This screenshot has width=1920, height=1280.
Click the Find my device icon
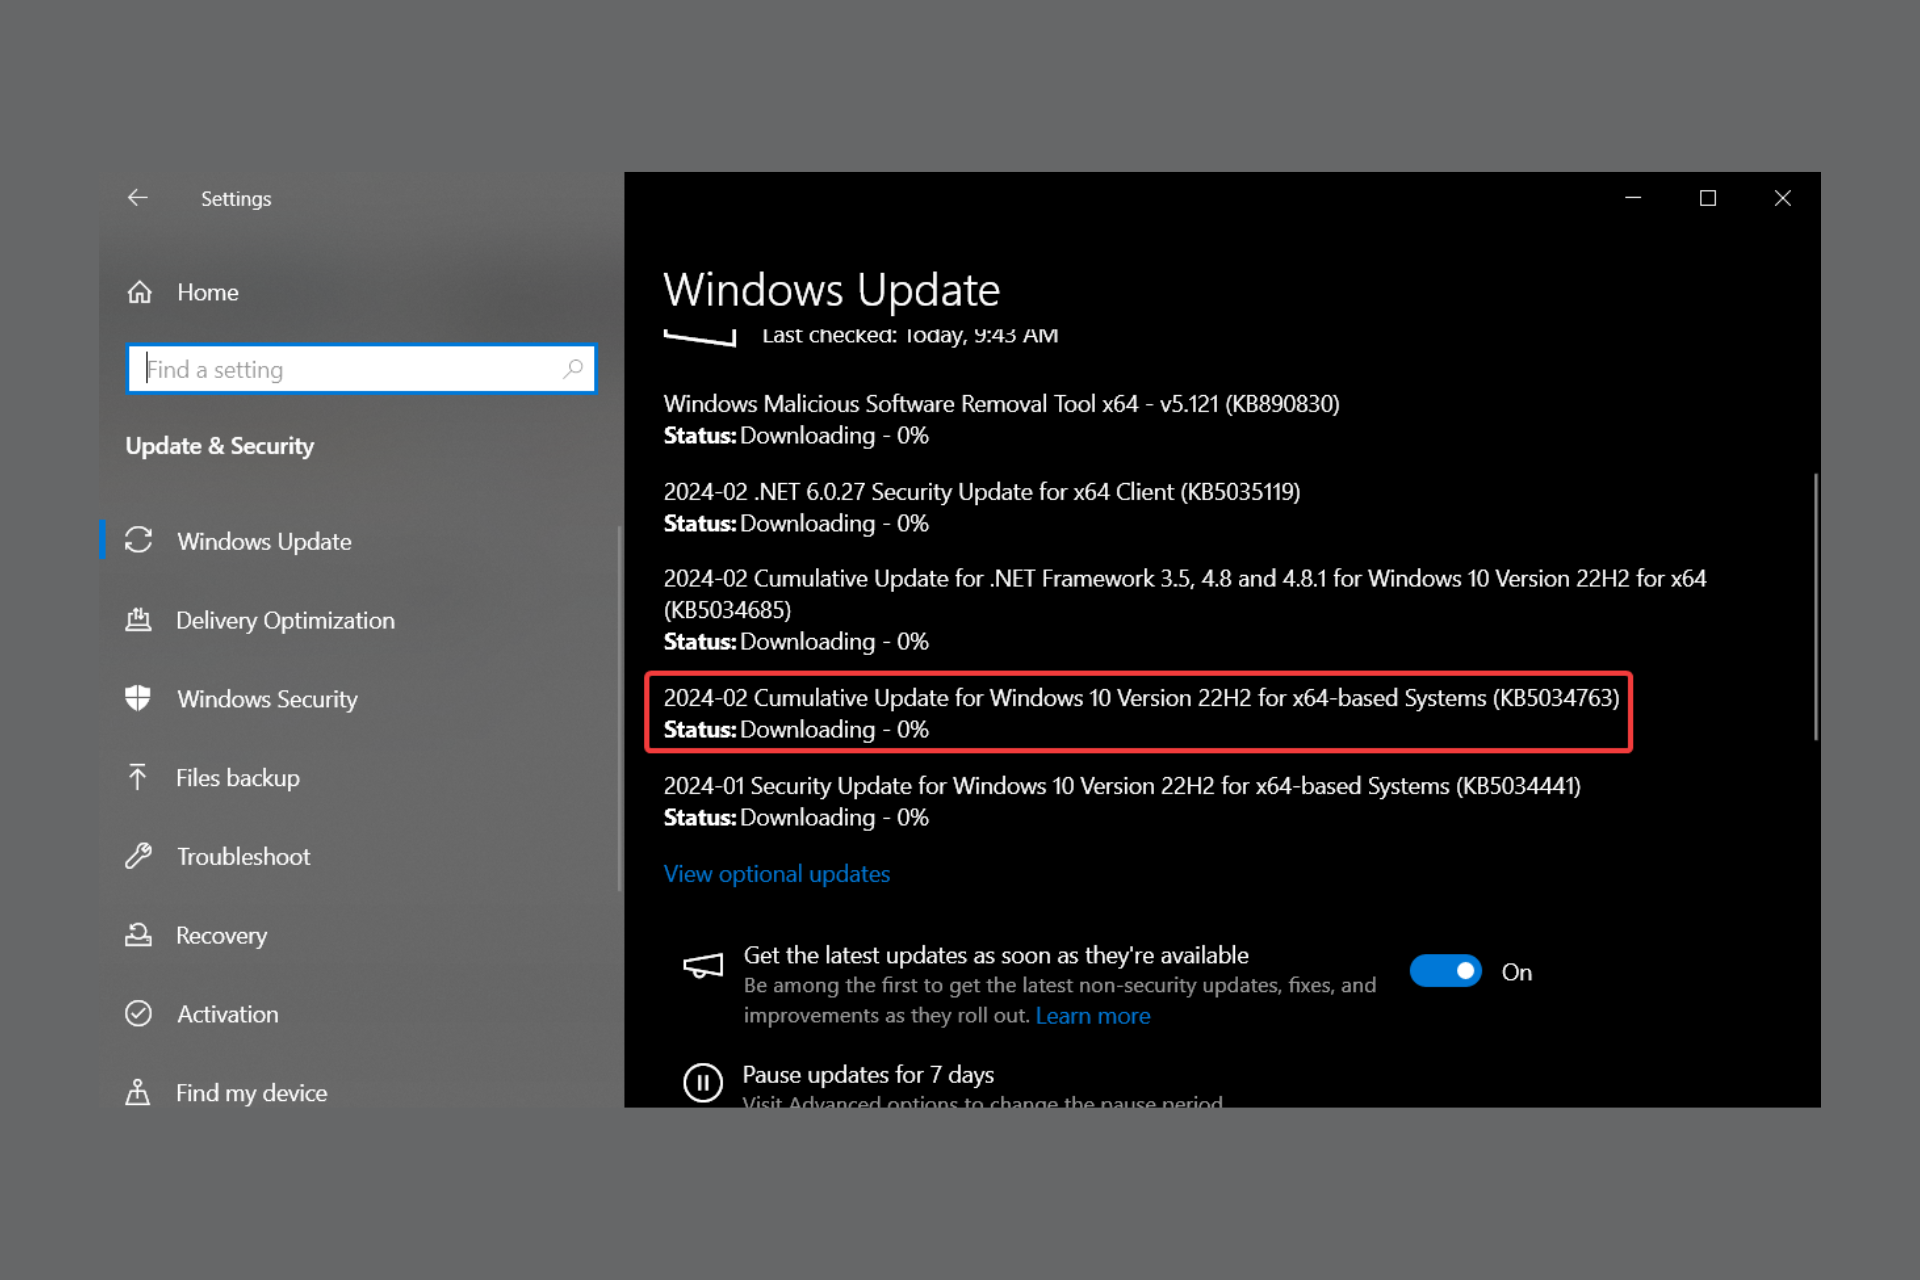coord(138,1092)
